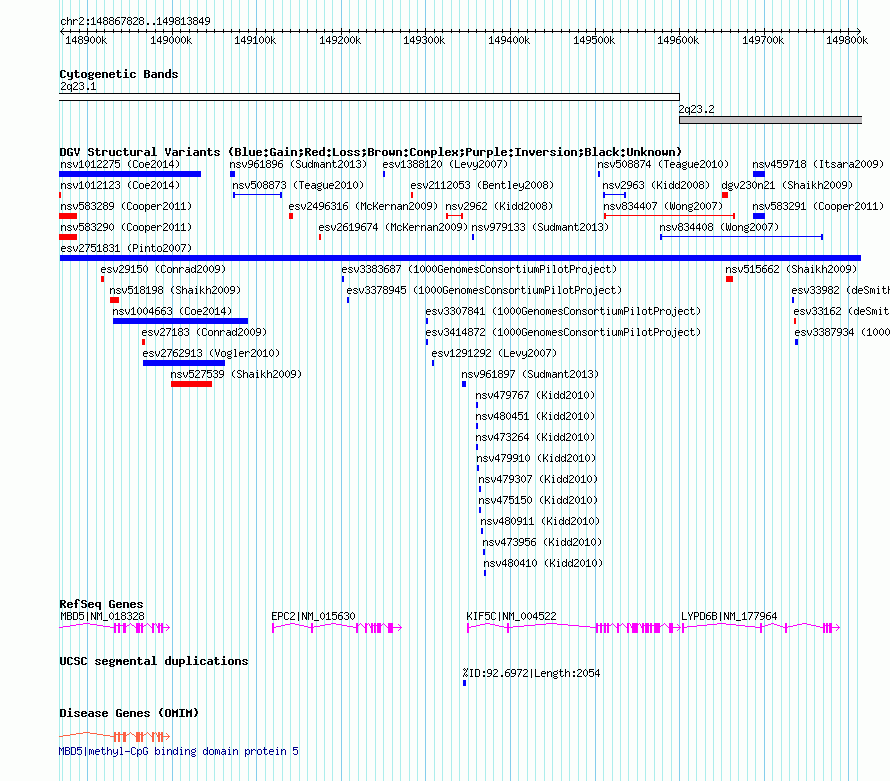Click the %ID:92.6972|Length:2054 segmental duplication
This screenshot has height=781, width=890.
464,683
